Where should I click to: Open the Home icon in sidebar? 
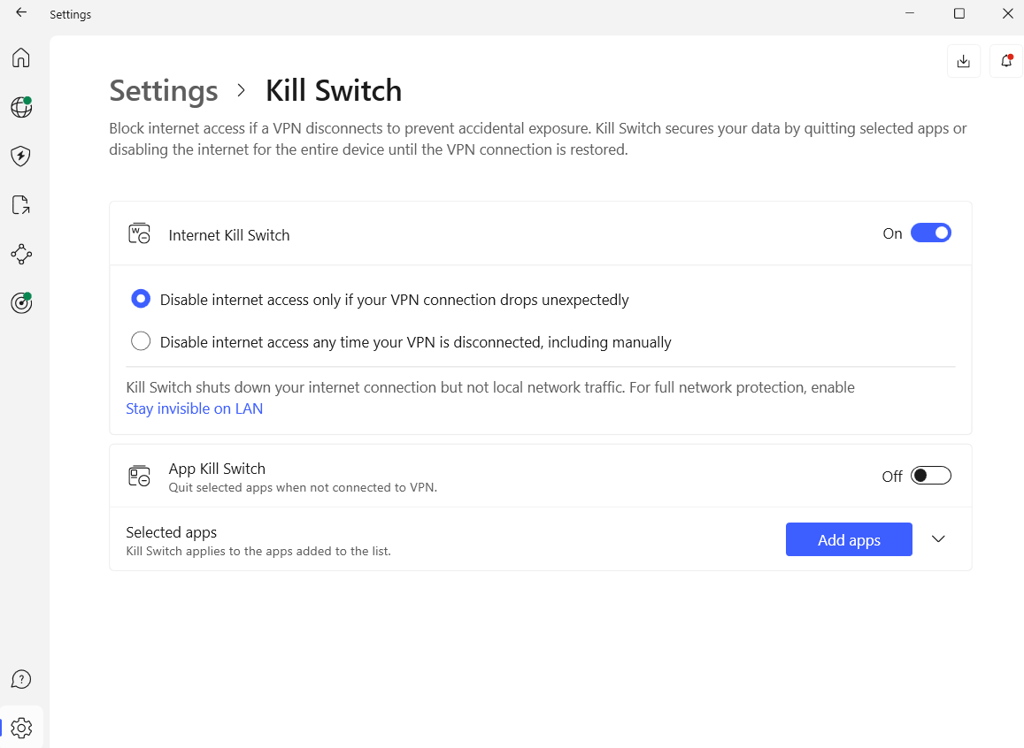pyautogui.click(x=21, y=57)
